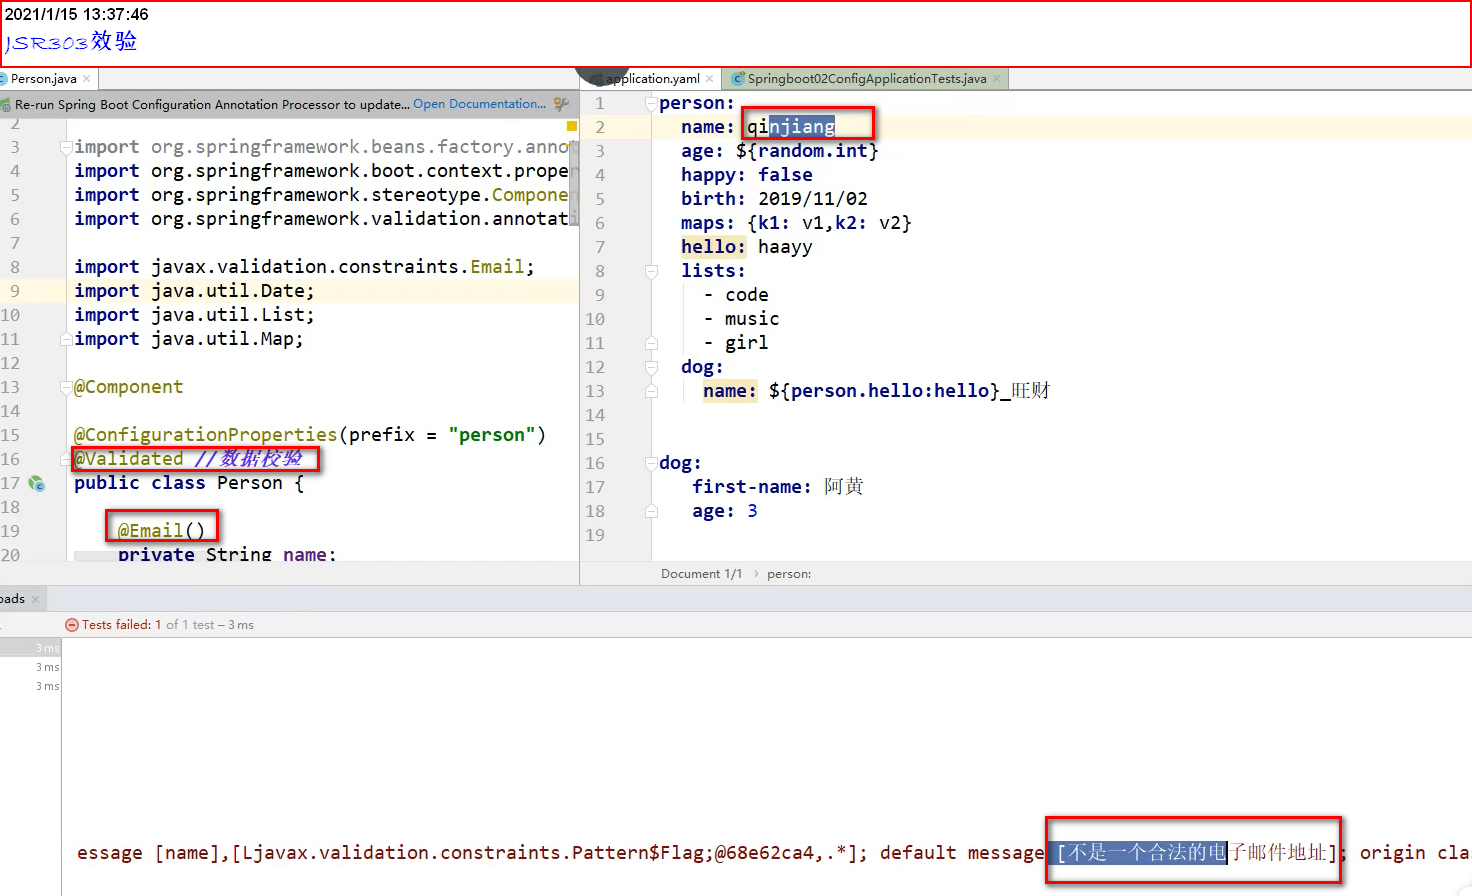This screenshot has width=1472, height=896.
Task: Click the person: breadcrumb
Action: point(789,574)
